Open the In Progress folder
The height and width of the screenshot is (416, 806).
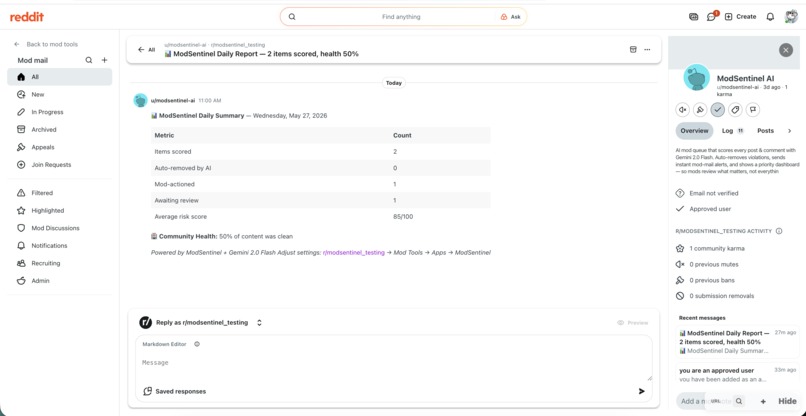60,112
